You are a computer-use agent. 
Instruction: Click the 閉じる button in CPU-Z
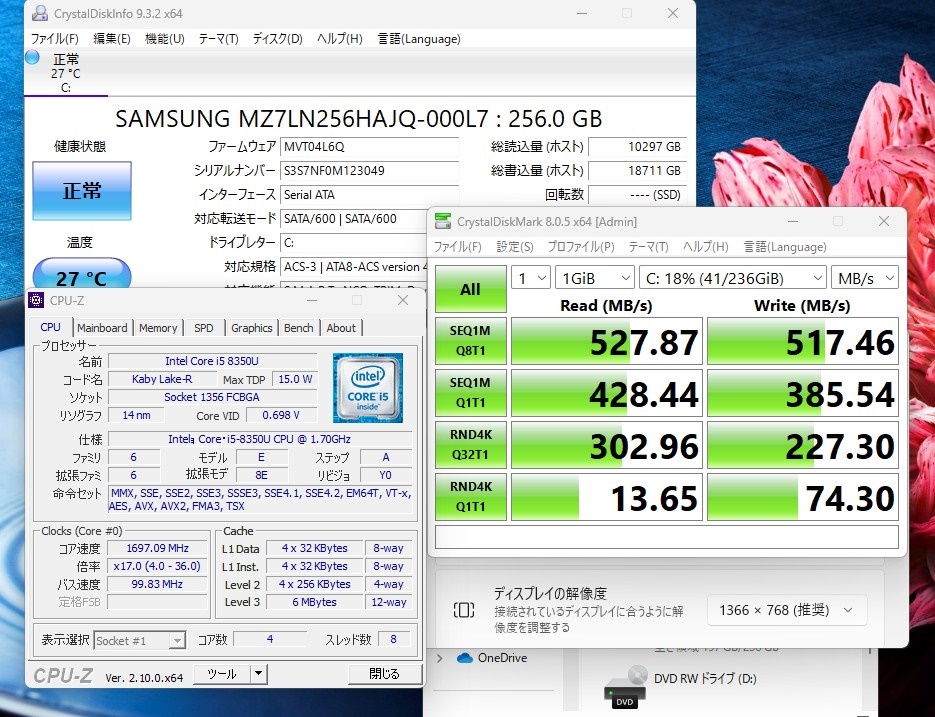385,674
